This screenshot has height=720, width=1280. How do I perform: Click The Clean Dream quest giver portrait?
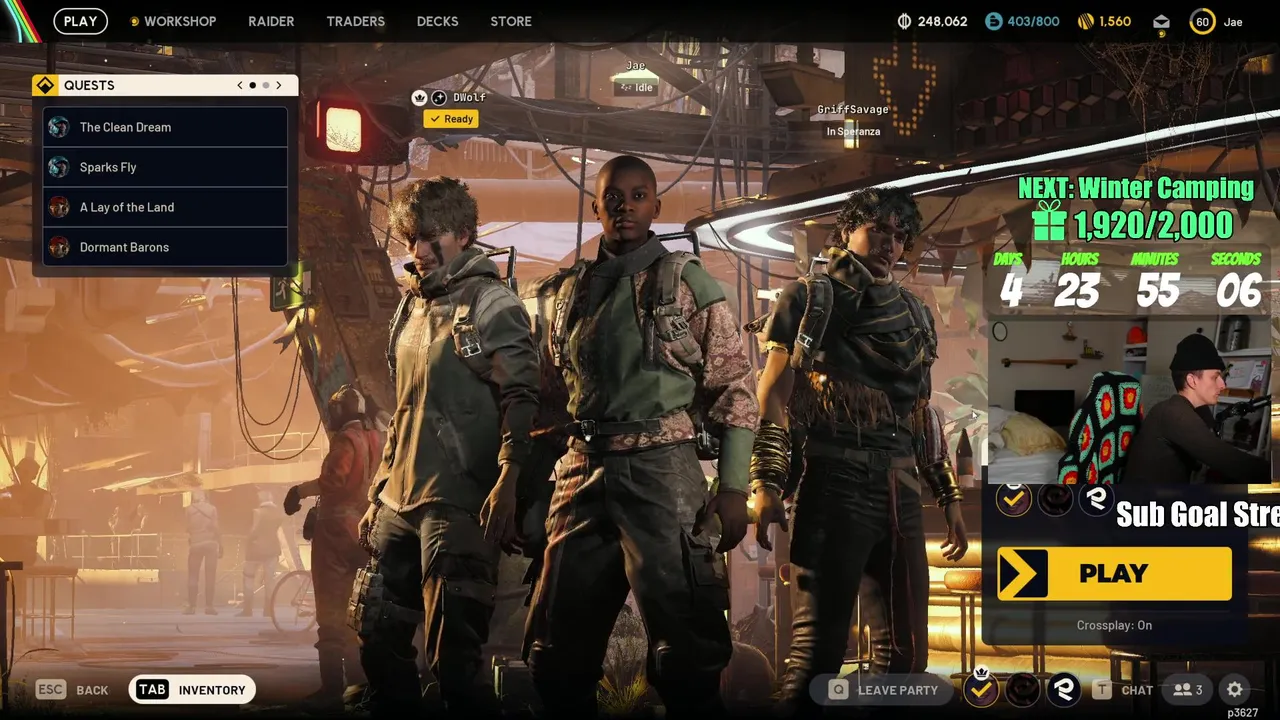point(59,127)
